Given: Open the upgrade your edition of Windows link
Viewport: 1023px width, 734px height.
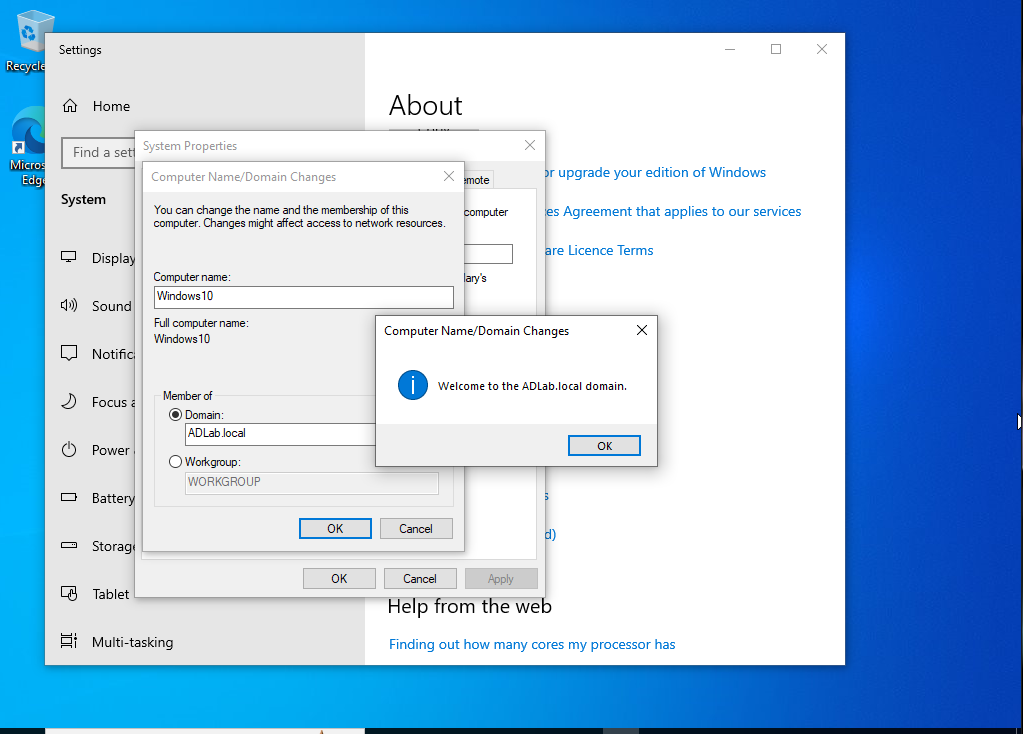Looking at the screenshot, I should coord(656,172).
